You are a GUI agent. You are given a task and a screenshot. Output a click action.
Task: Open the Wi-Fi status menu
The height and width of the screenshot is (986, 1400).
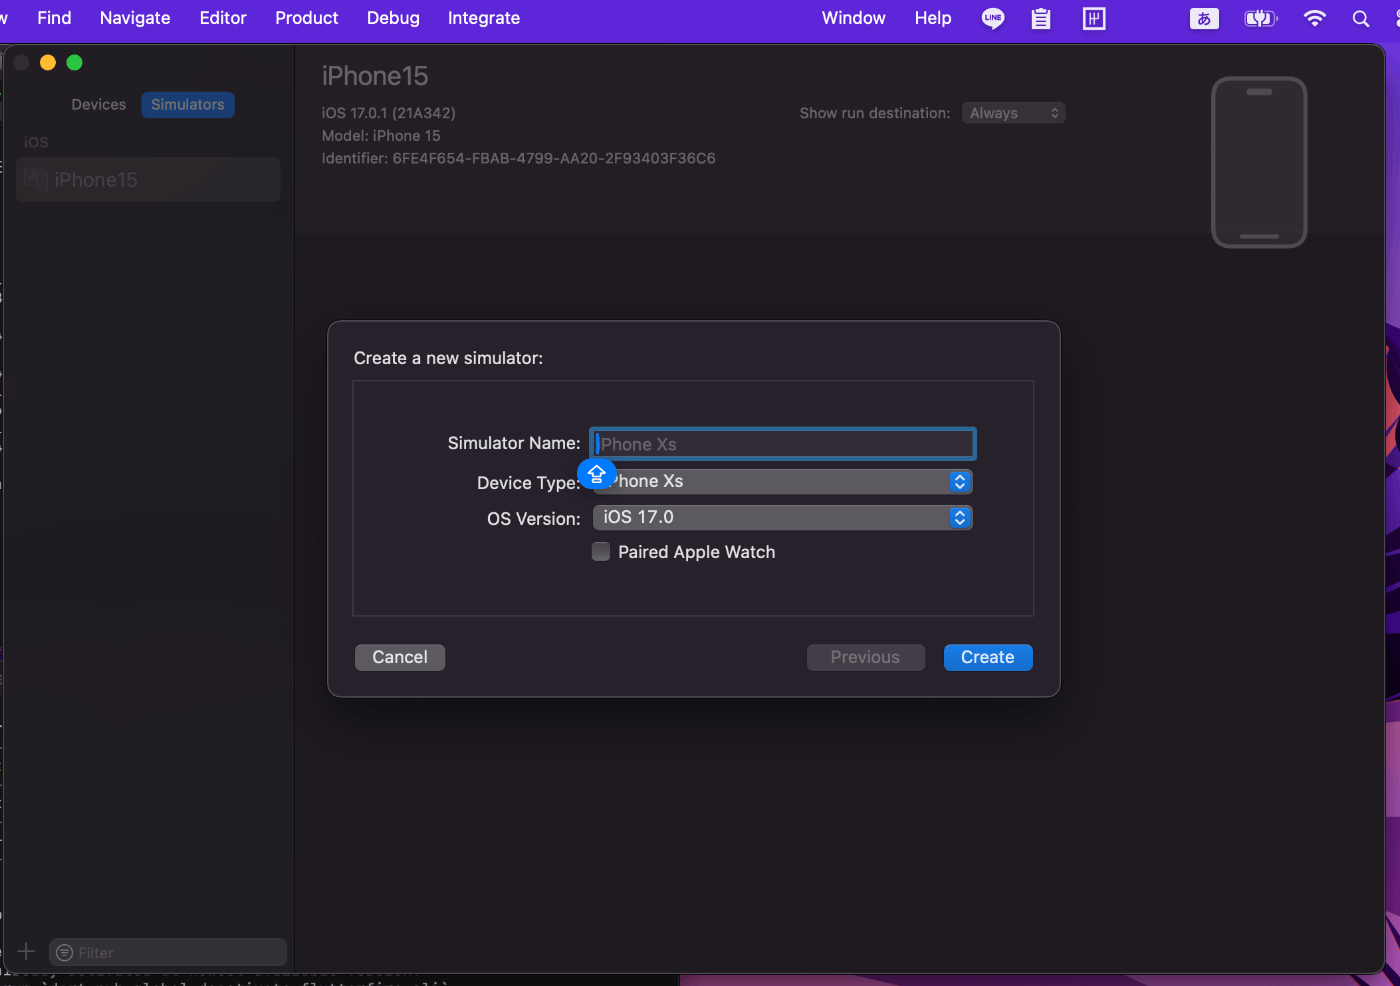click(x=1315, y=18)
